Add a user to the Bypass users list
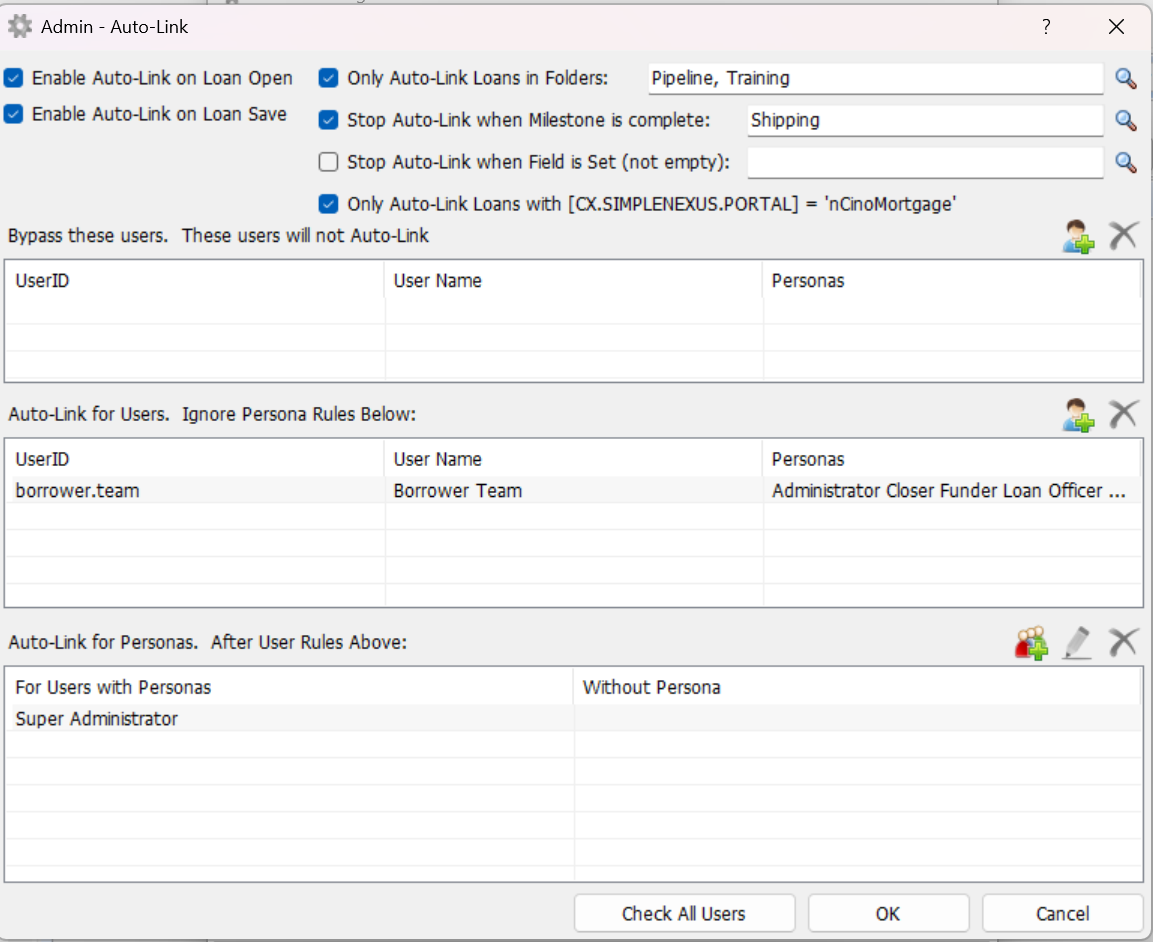The width and height of the screenshot is (1153, 942). 1078,237
